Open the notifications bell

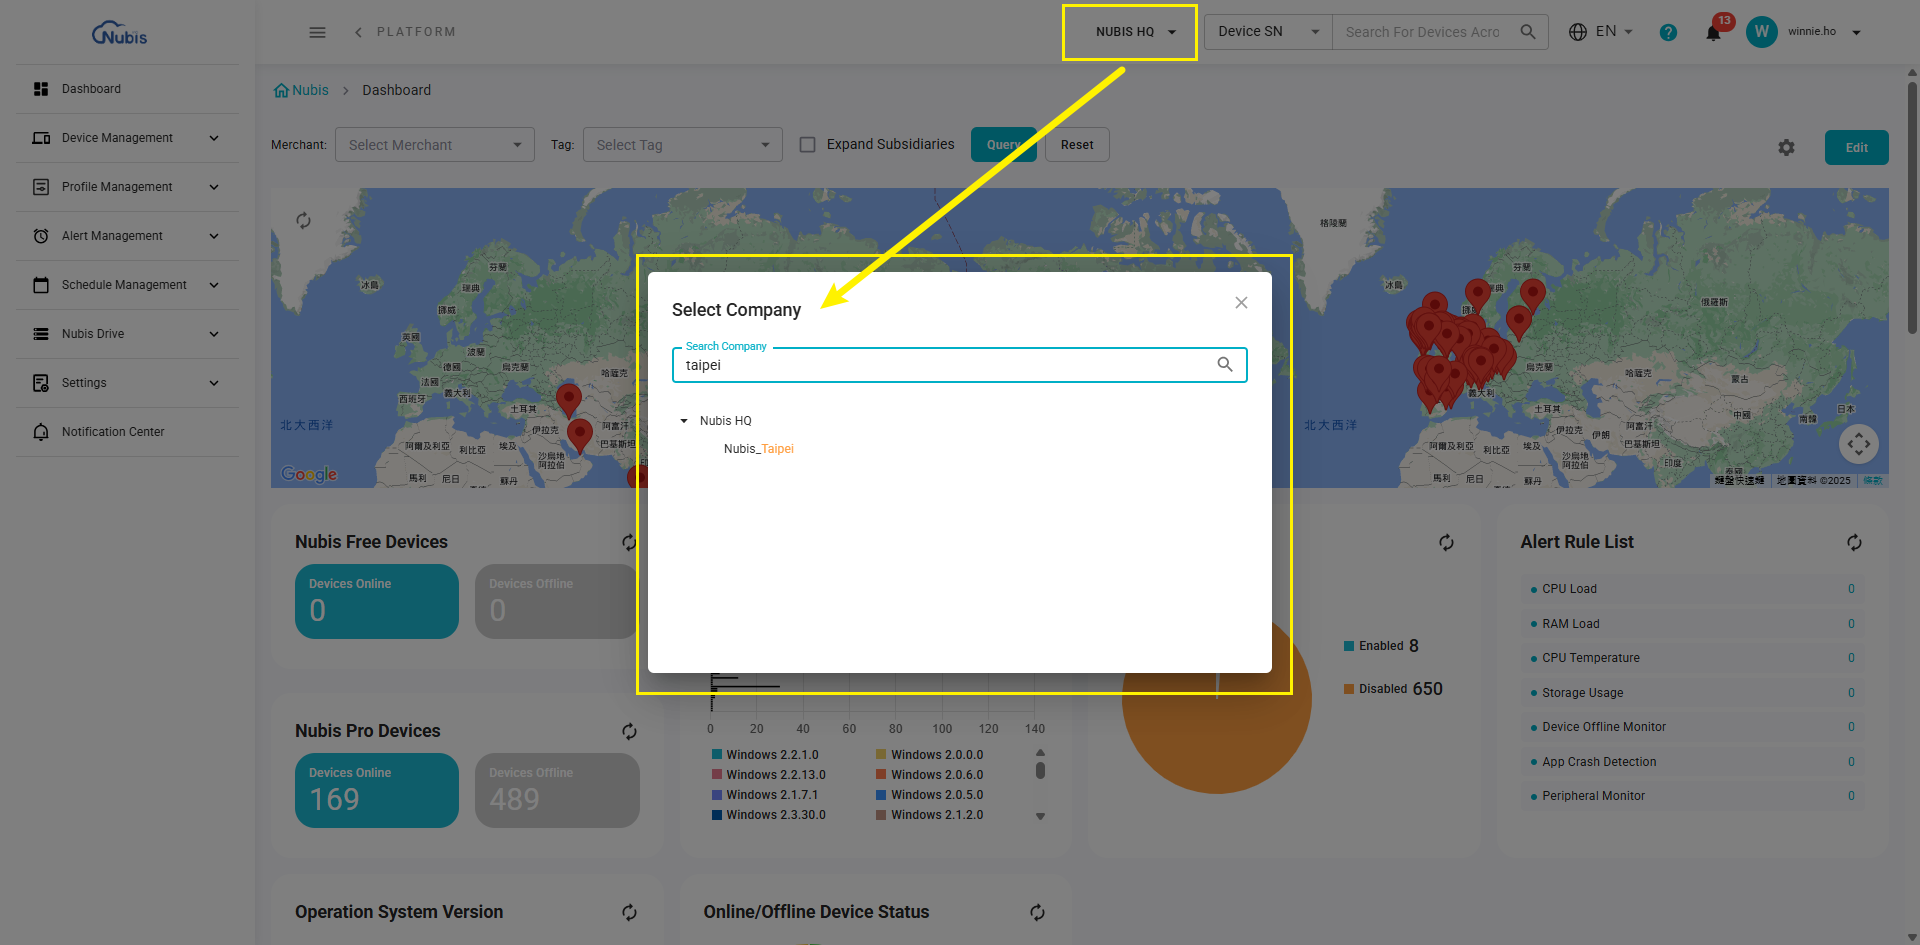(x=1713, y=33)
